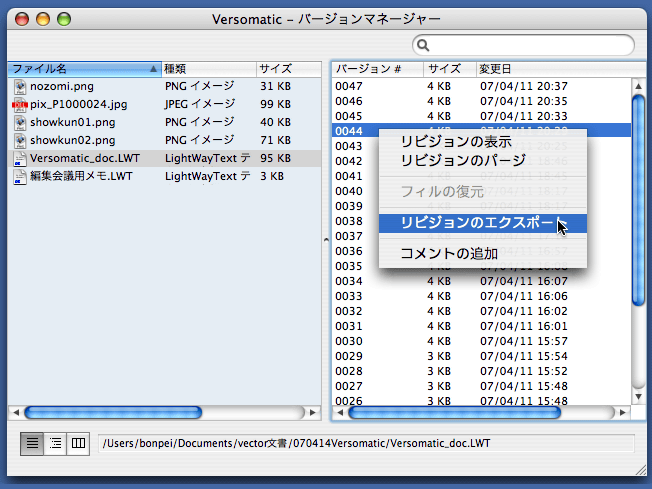This screenshot has height=489, width=652.
Task: Select file name nozomi.png
Action: 62,86
